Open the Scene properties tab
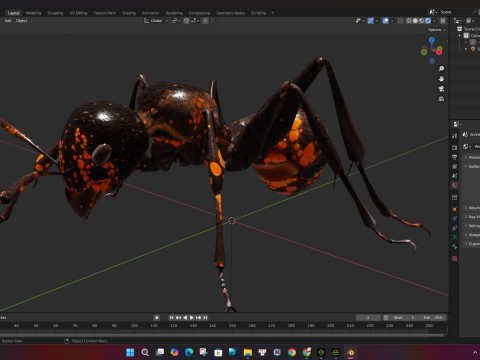The image size is (480, 360). 455,176
